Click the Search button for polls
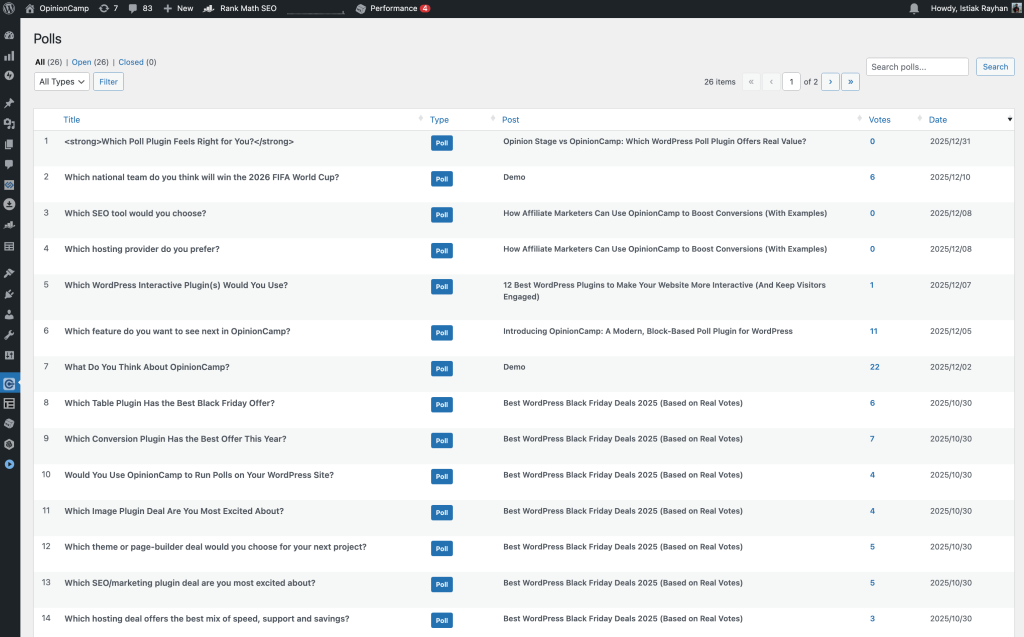 (x=995, y=67)
